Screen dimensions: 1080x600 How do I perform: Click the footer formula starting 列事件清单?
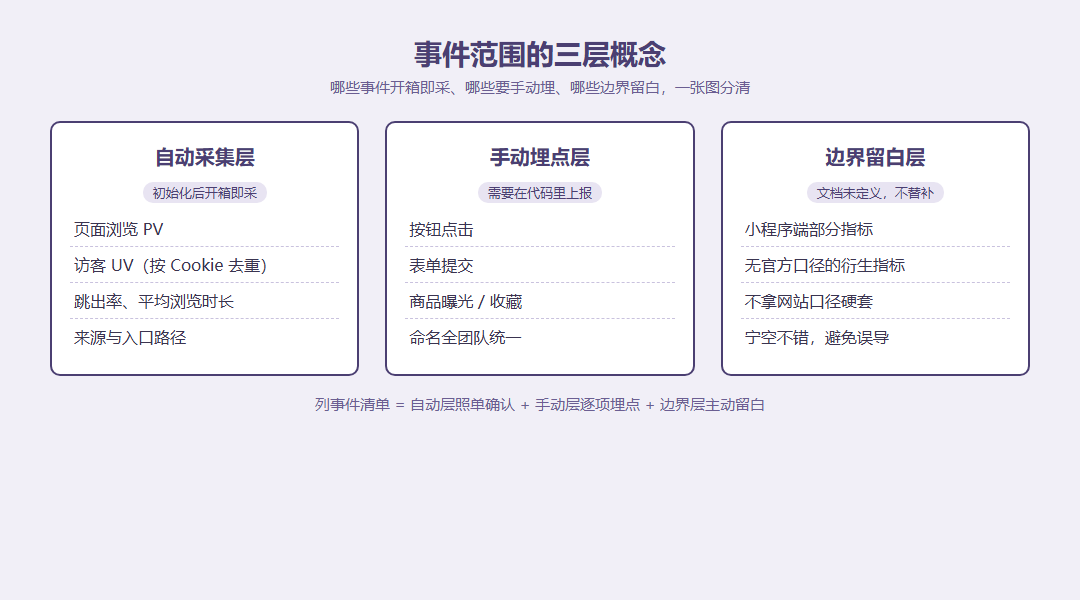(540, 404)
